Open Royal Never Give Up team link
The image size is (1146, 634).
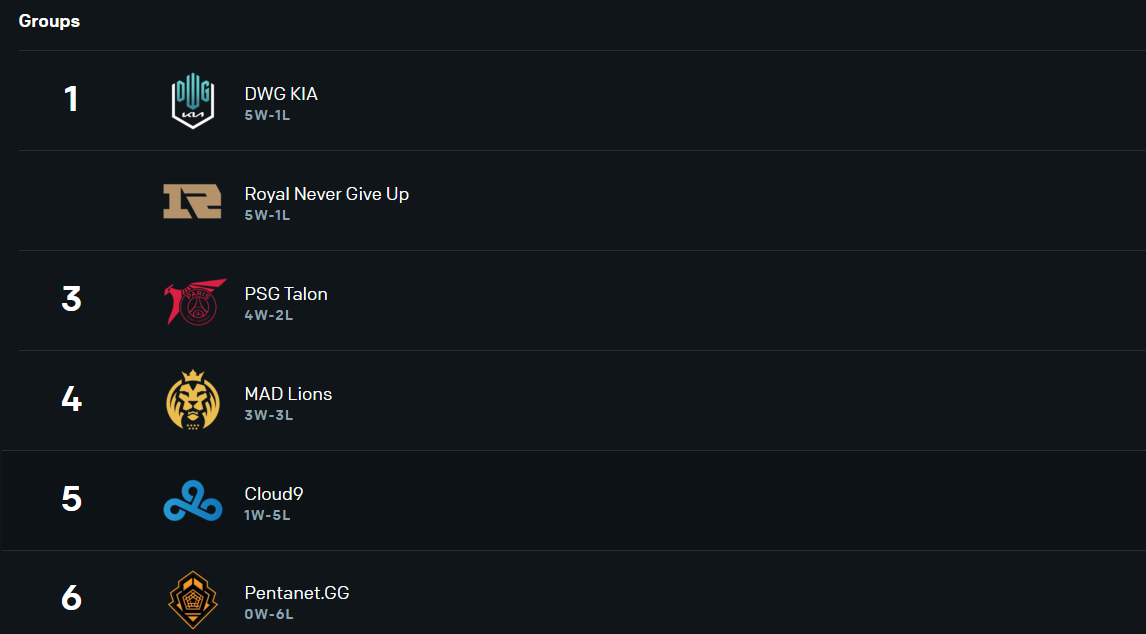click(326, 194)
